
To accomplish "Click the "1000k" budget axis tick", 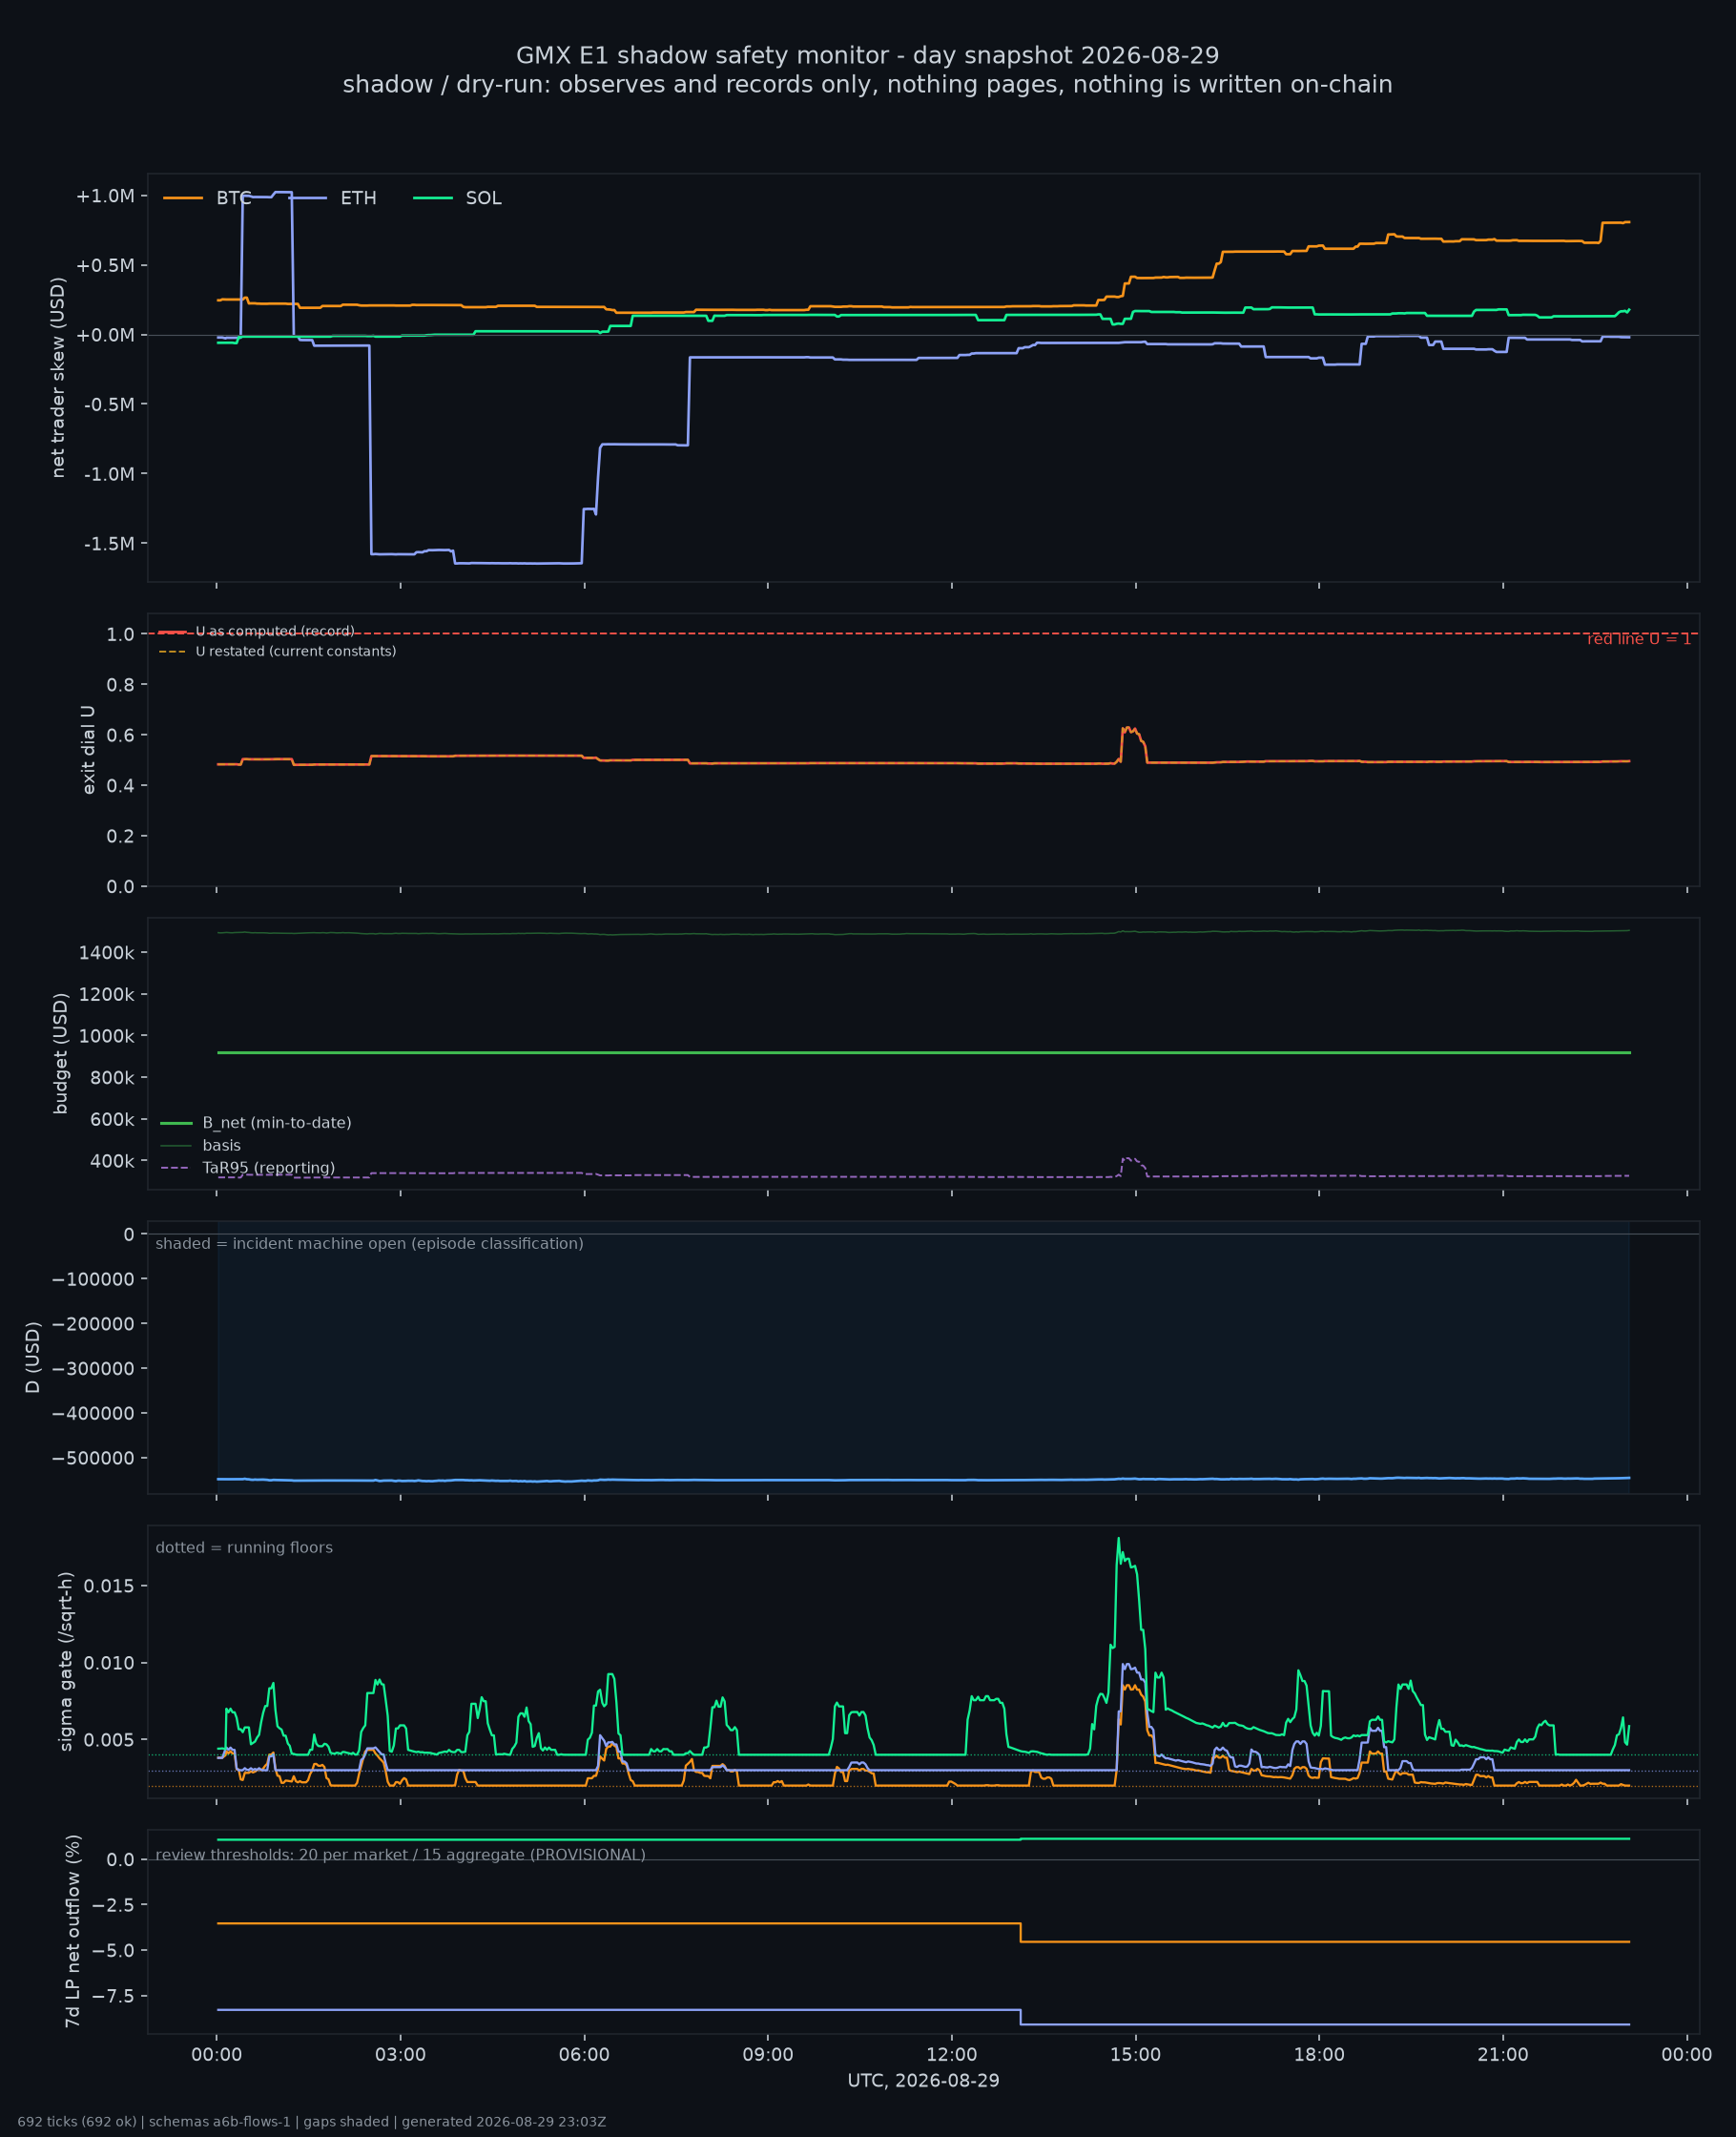I will click(107, 1036).
